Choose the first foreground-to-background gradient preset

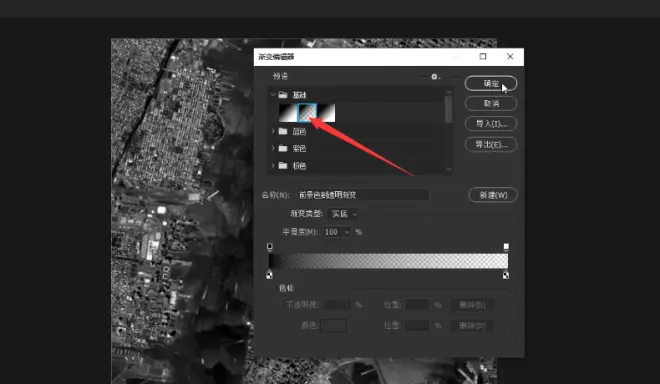coord(288,112)
